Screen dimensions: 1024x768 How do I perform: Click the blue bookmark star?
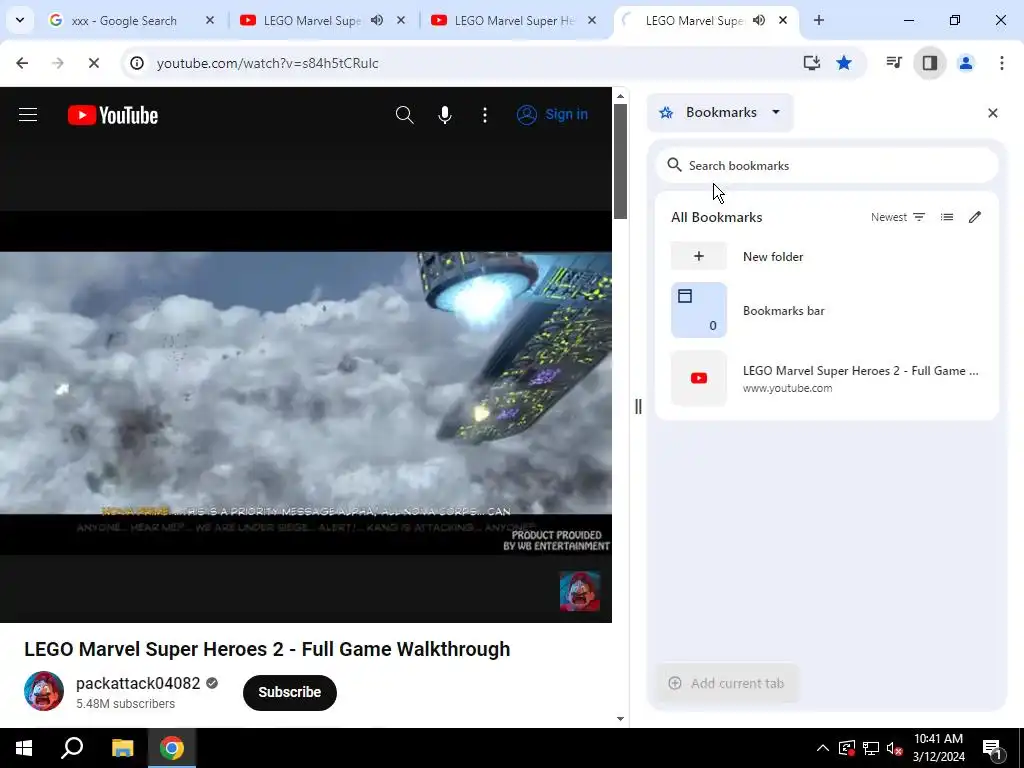[844, 63]
